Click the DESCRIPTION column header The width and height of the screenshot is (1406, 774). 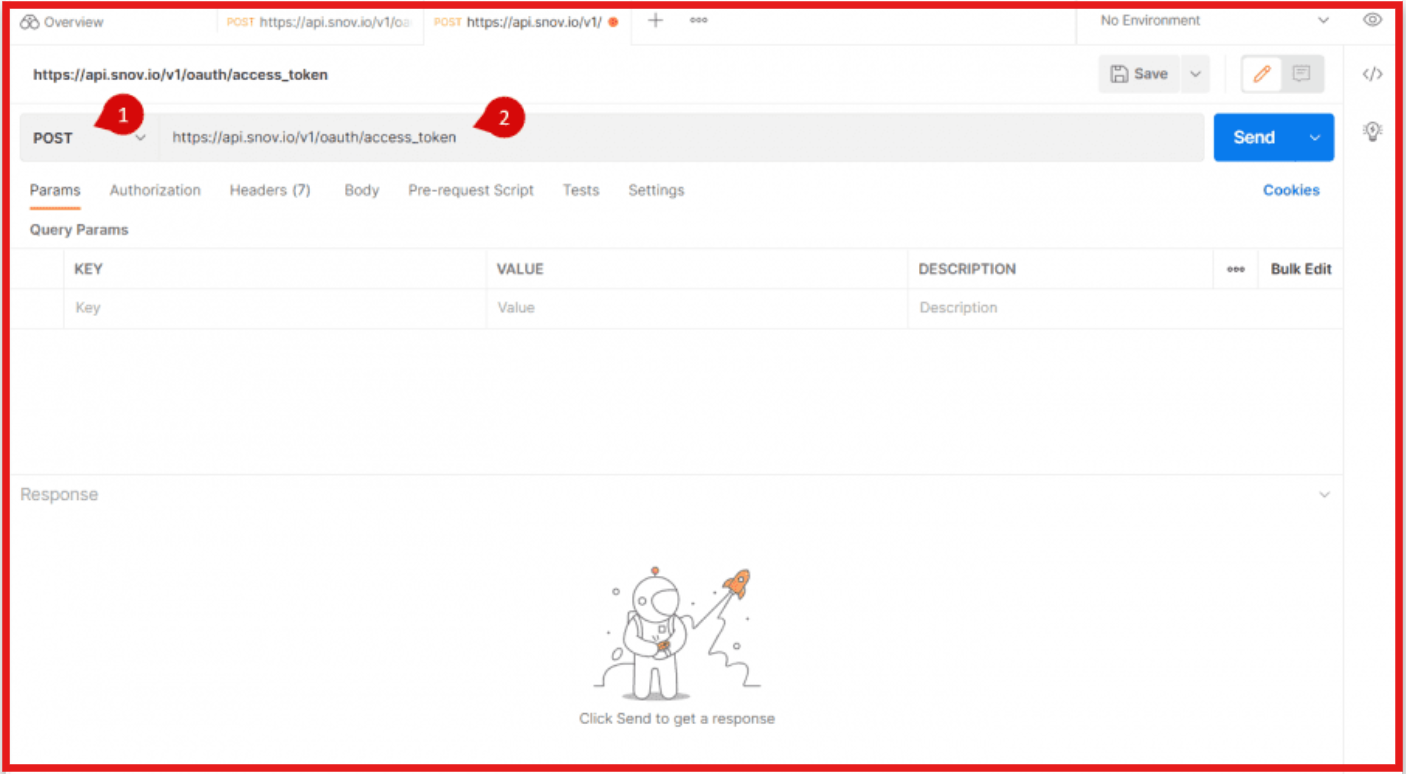click(967, 269)
